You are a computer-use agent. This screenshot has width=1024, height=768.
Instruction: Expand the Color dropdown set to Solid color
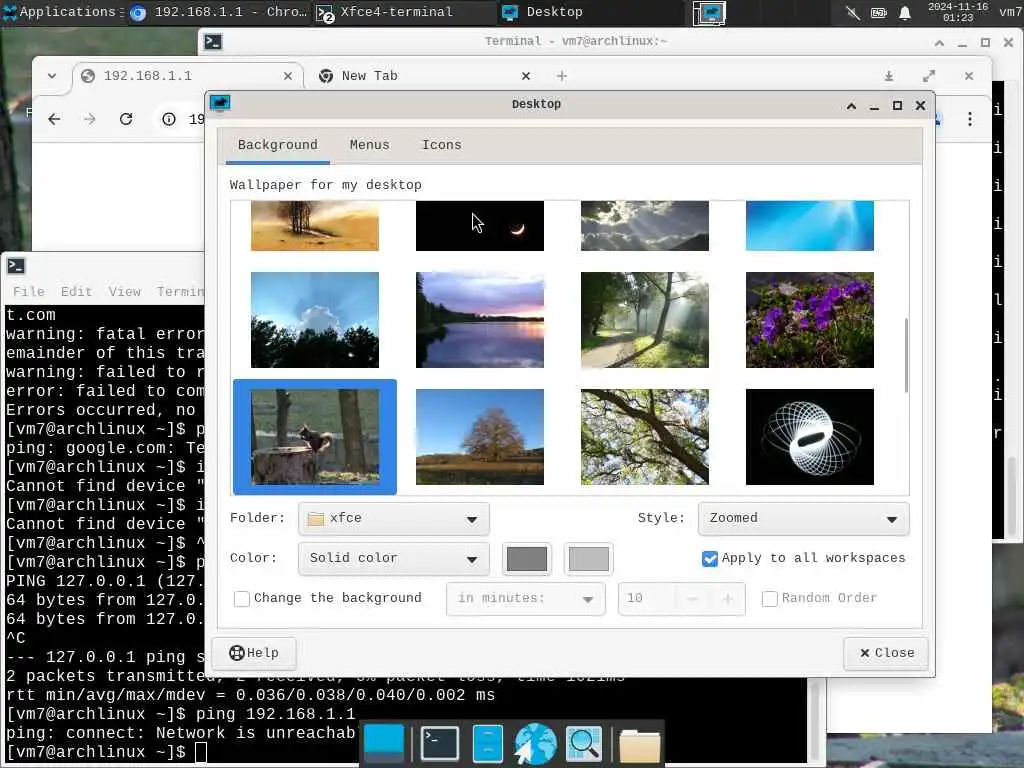click(394, 558)
